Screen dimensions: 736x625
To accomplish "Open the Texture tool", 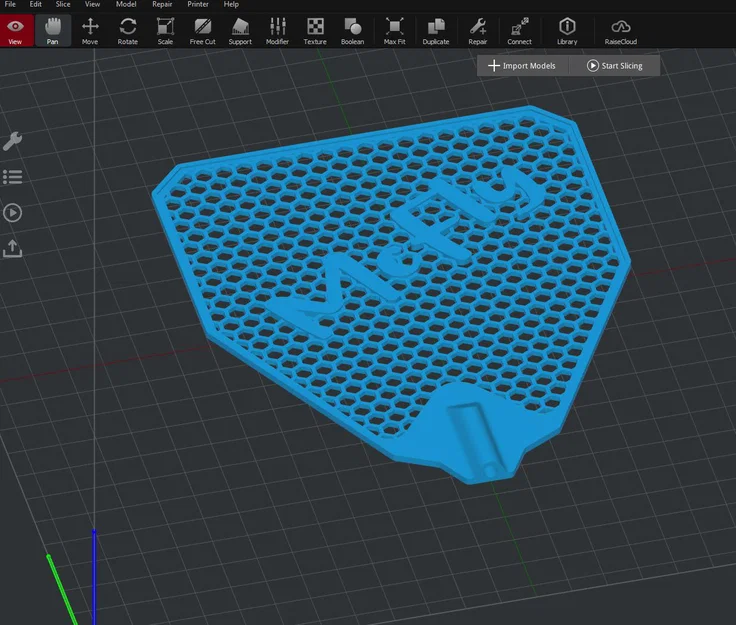I will (x=315, y=31).
